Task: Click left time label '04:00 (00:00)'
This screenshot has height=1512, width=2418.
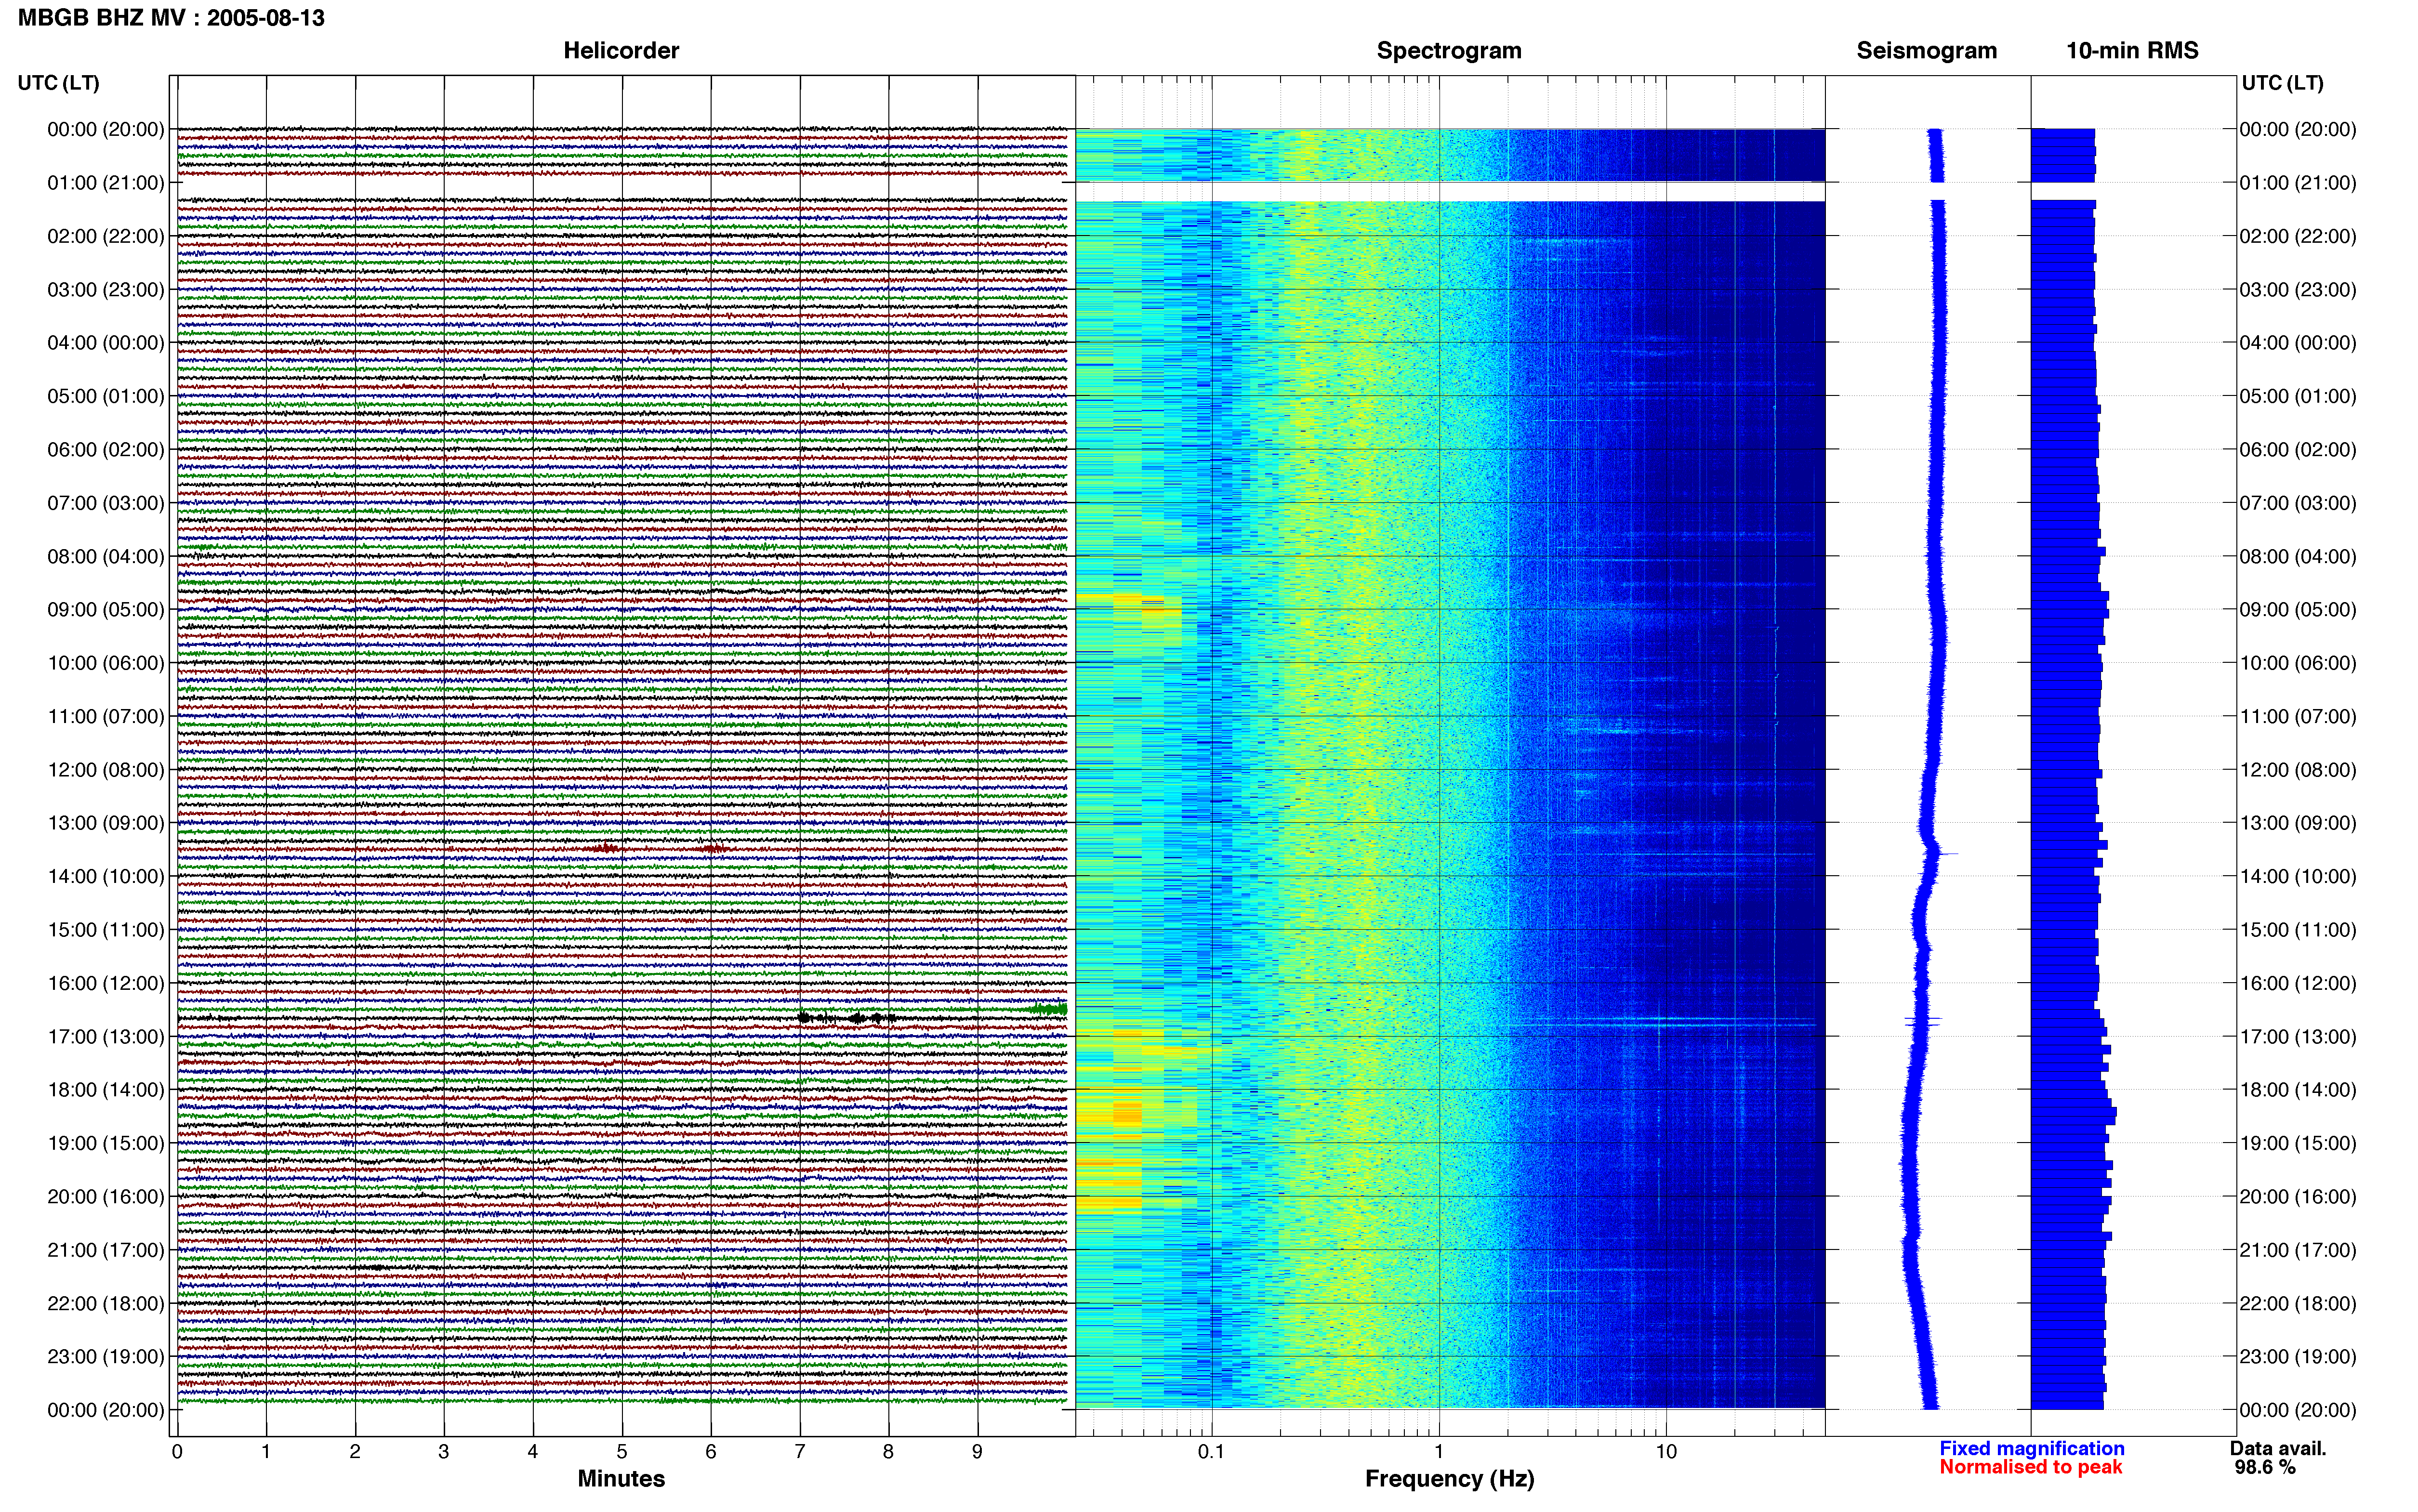Action: (x=106, y=343)
